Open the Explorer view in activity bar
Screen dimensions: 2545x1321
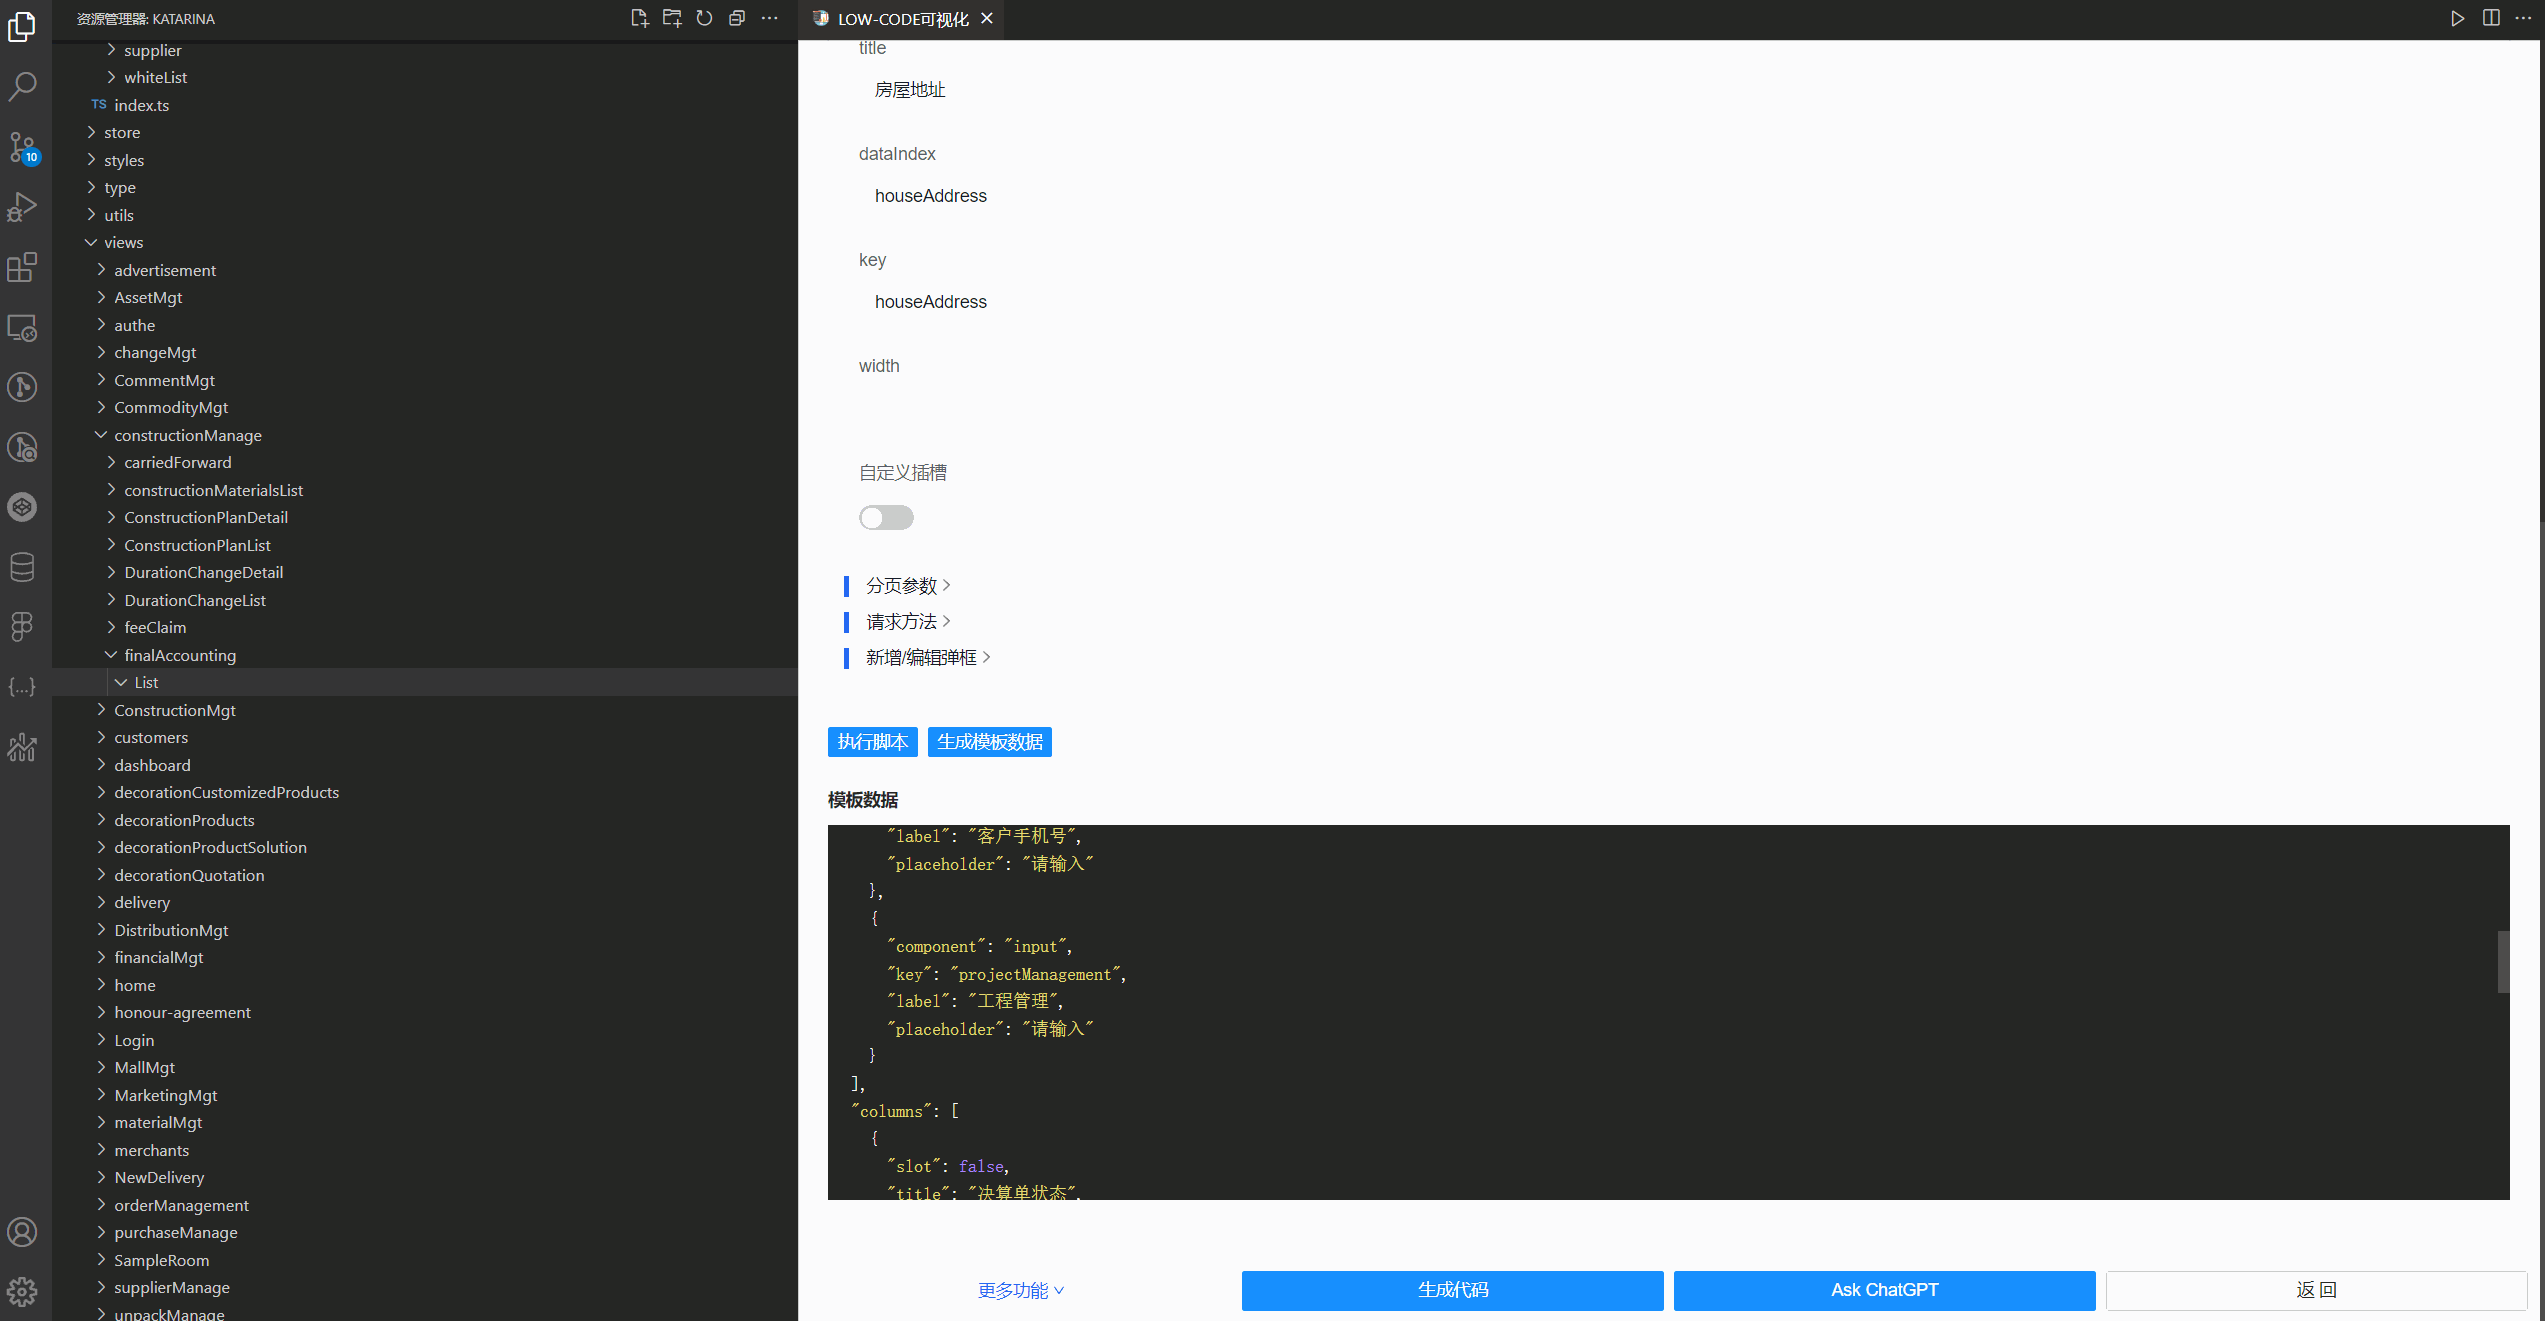click(22, 26)
